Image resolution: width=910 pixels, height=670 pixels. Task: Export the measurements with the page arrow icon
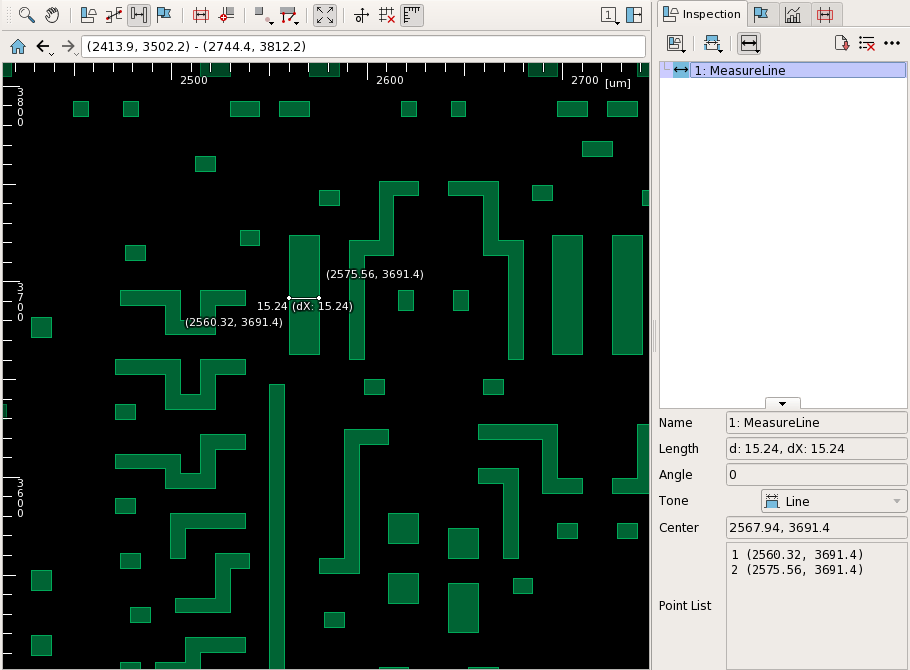[842, 44]
